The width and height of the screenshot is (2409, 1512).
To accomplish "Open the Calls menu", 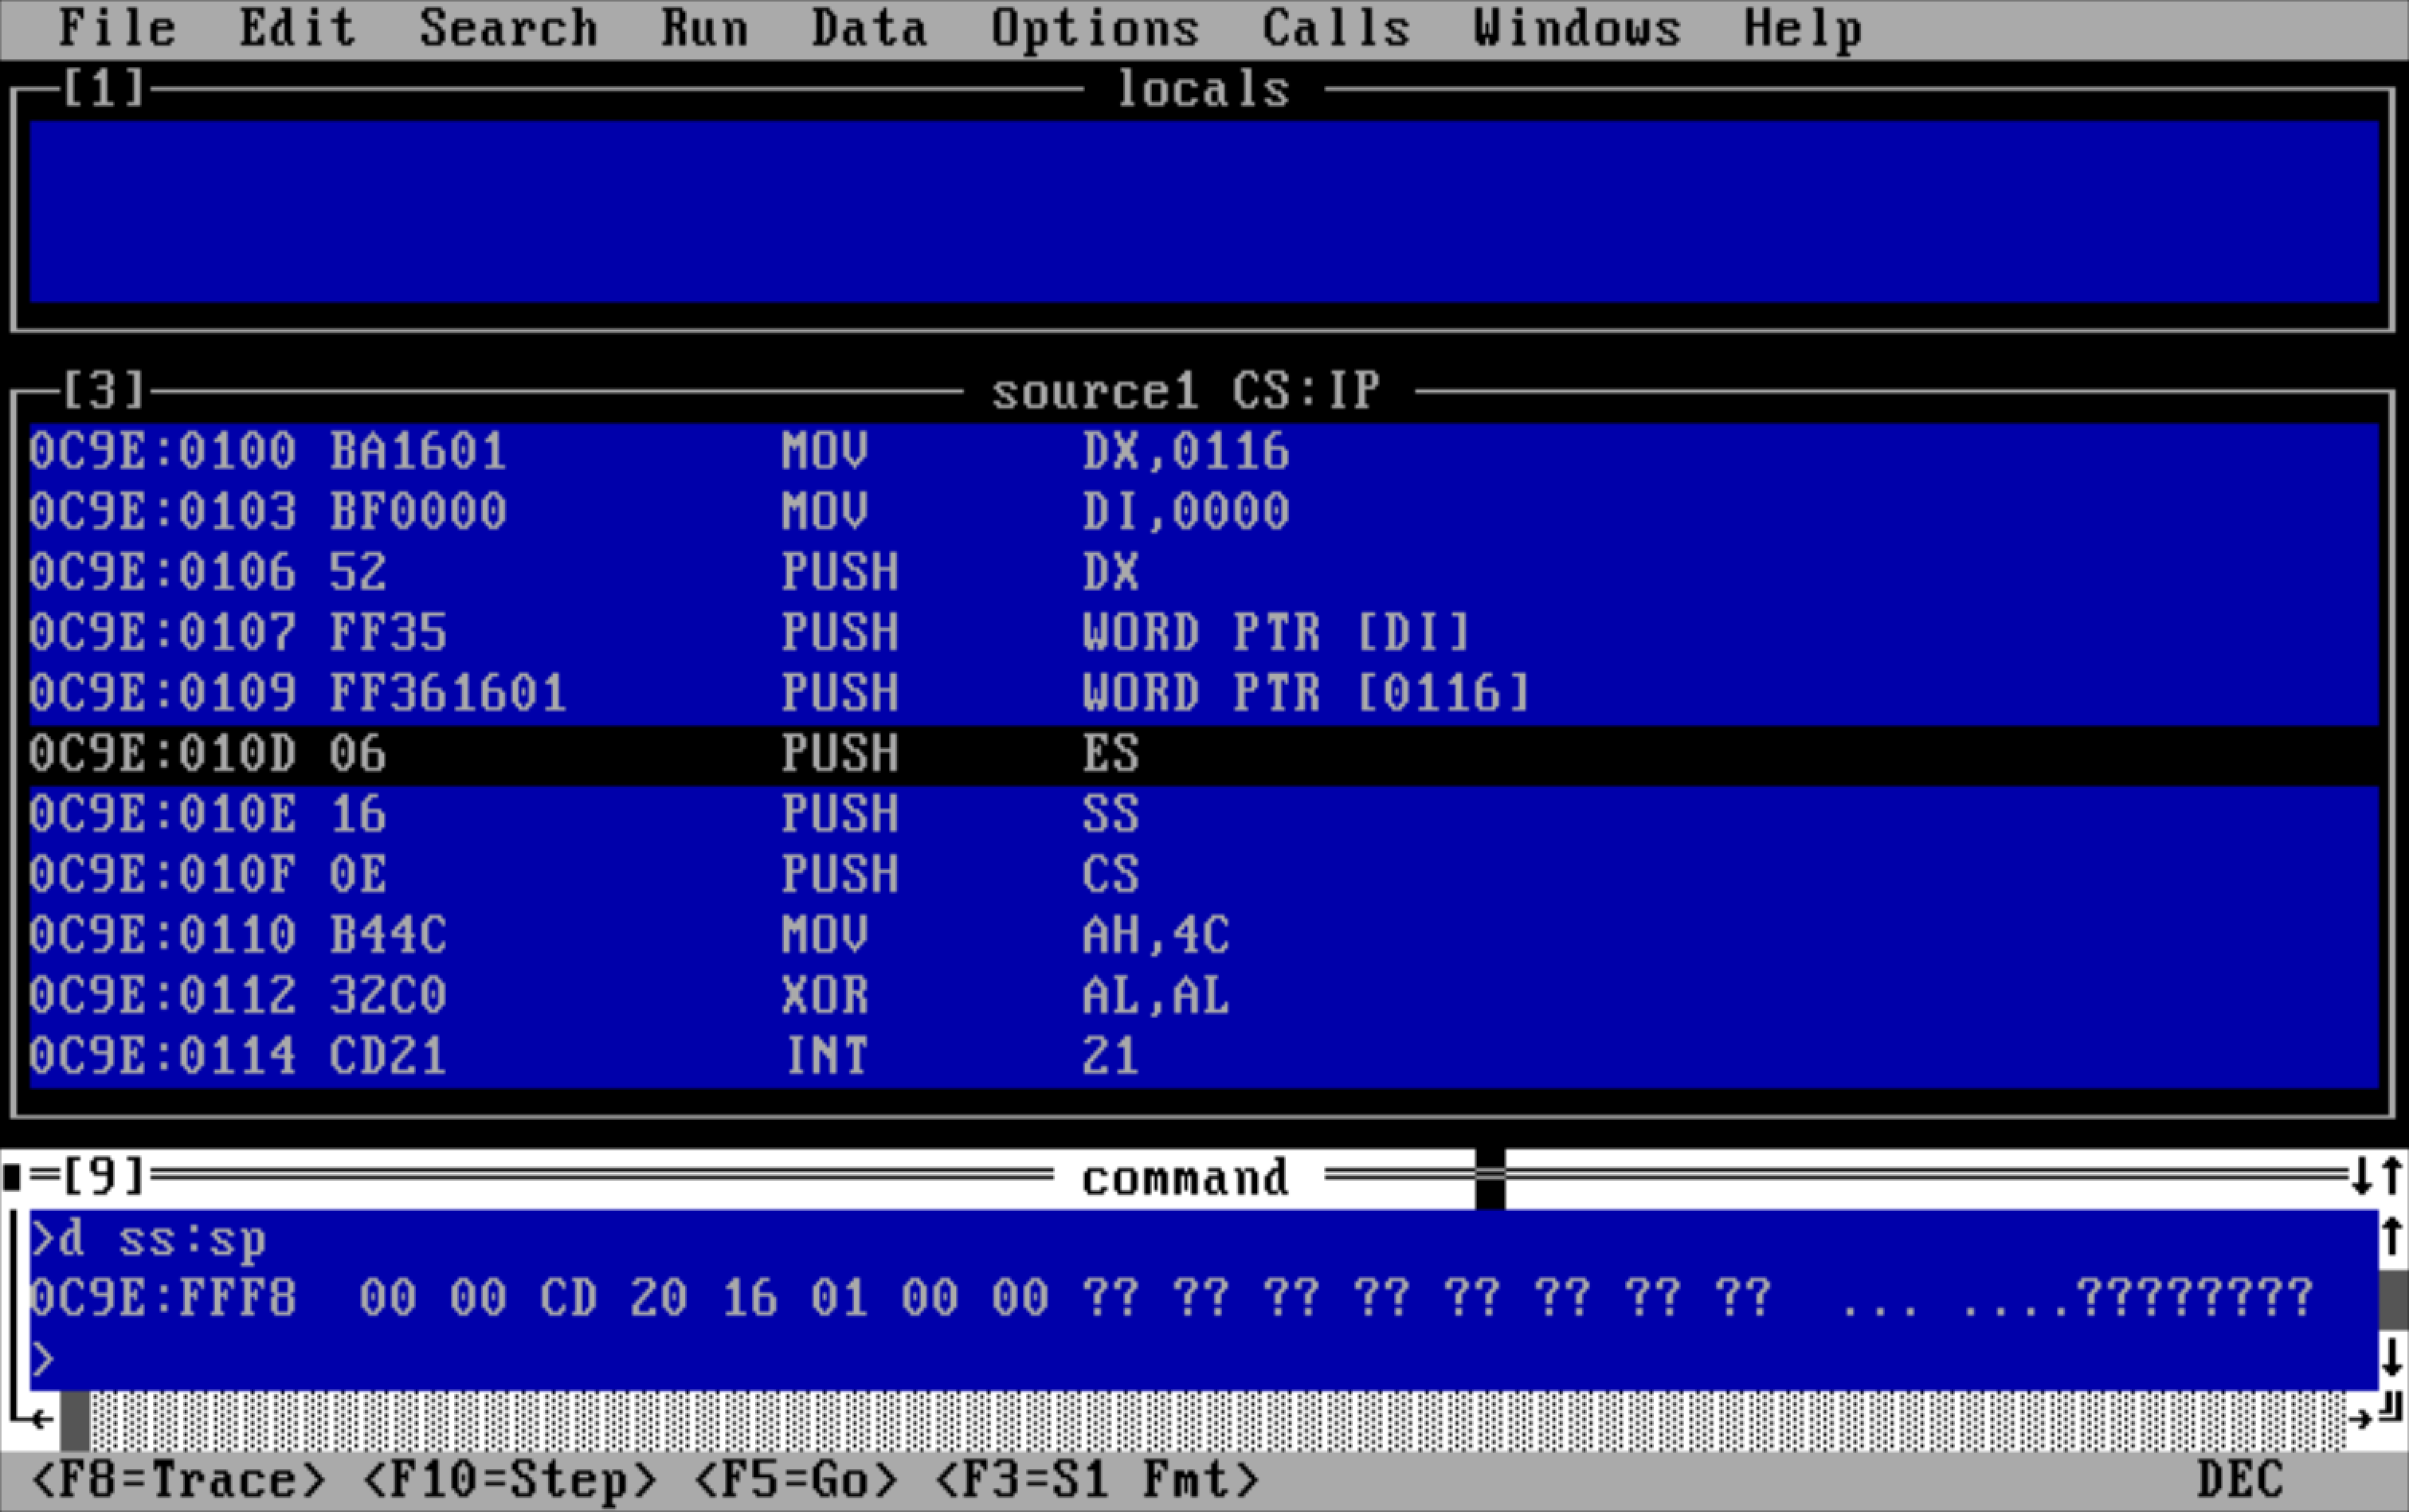I will [1336, 28].
